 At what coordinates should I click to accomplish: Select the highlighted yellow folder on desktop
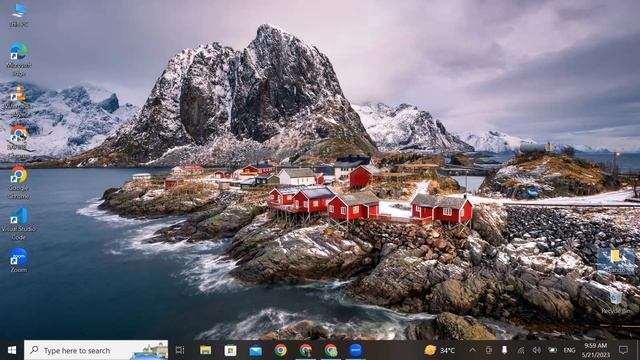coord(616,261)
